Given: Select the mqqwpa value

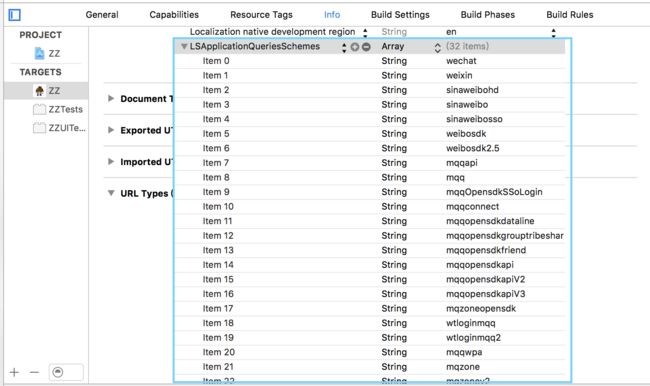Looking at the screenshot, I should click(x=464, y=352).
